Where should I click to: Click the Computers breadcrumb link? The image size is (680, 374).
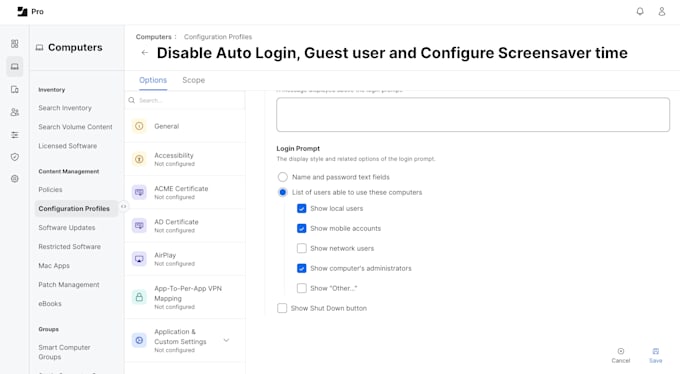154,37
